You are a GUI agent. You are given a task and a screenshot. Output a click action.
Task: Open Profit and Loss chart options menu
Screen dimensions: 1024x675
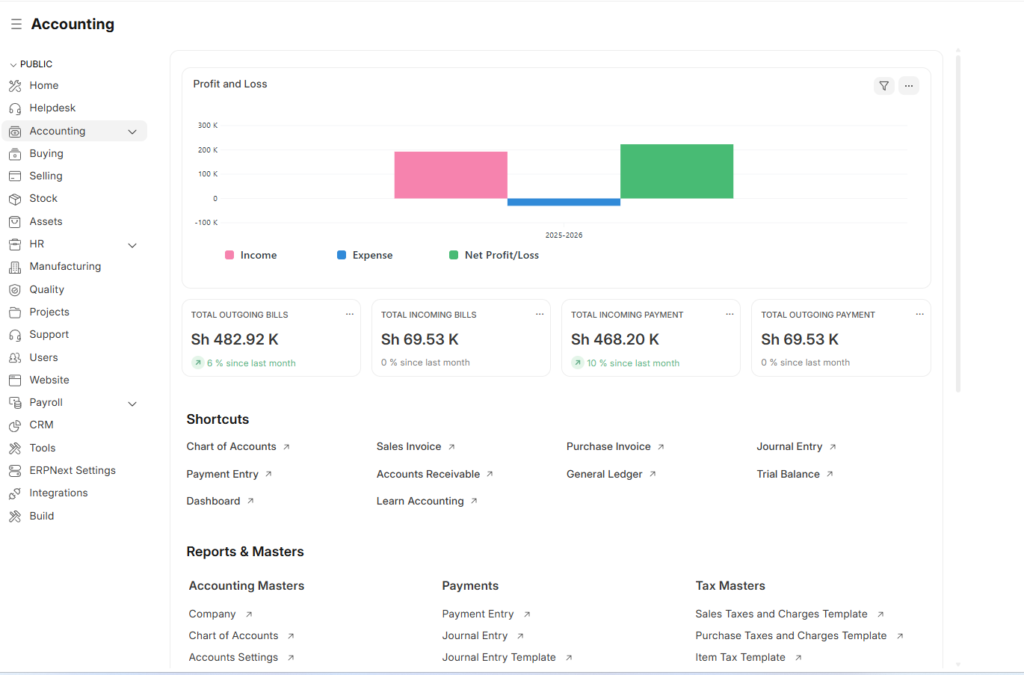tap(908, 86)
